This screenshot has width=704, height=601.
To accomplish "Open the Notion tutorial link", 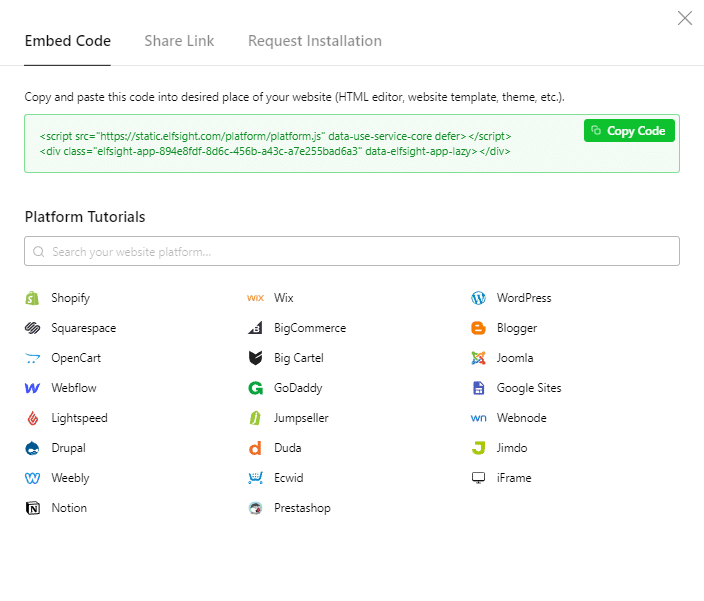I will click(69, 509).
